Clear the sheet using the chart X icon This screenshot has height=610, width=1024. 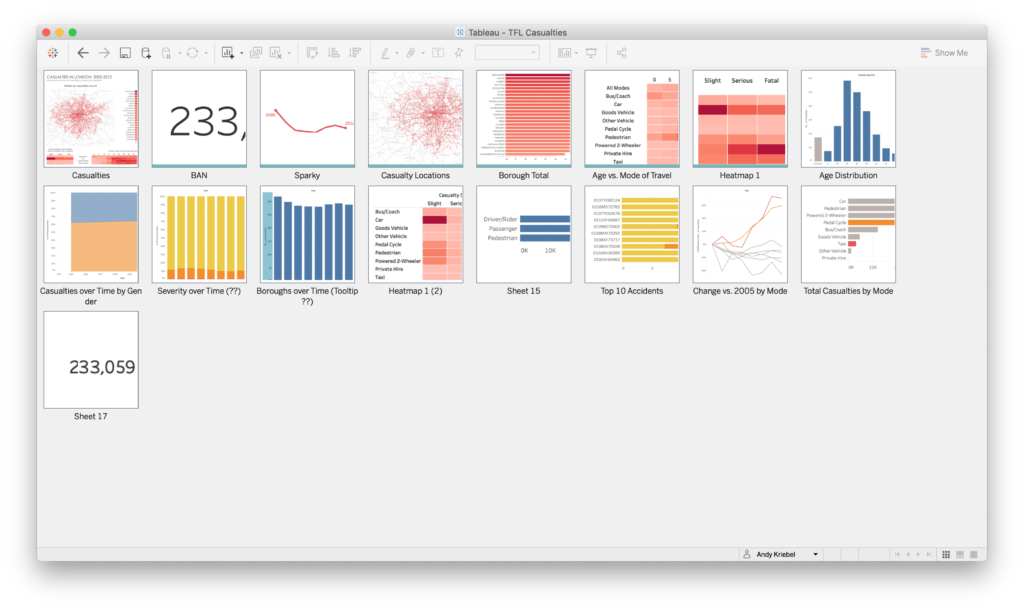click(x=276, y=53)
